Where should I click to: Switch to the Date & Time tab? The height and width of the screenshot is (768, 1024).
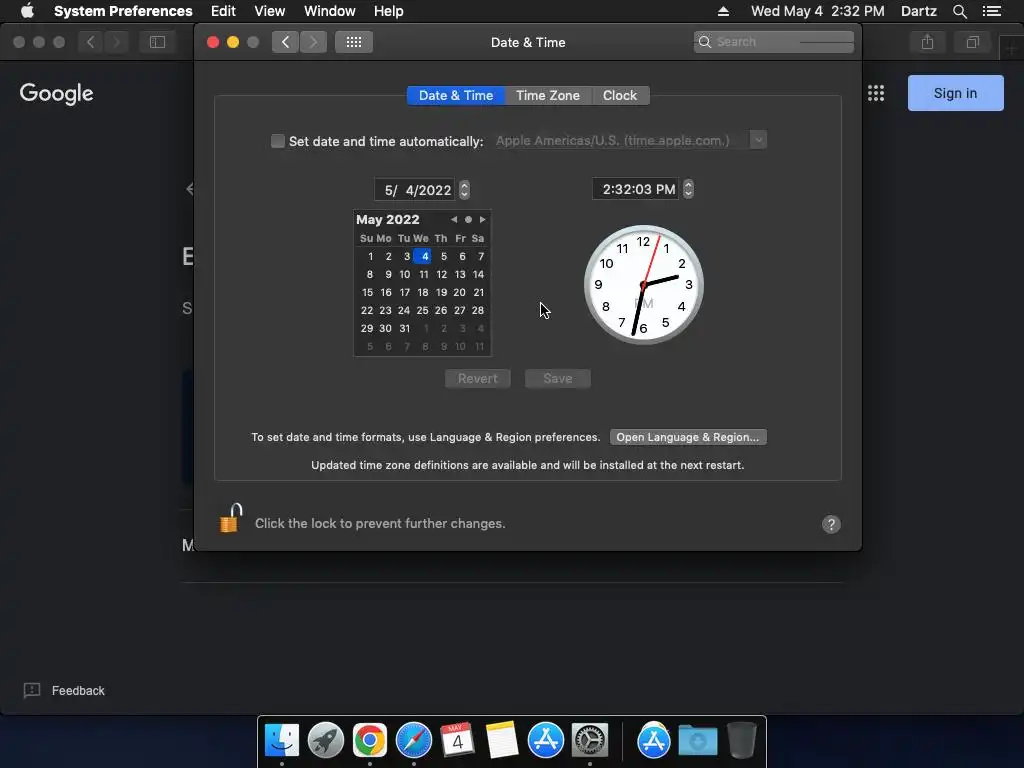tap(456, 95)
